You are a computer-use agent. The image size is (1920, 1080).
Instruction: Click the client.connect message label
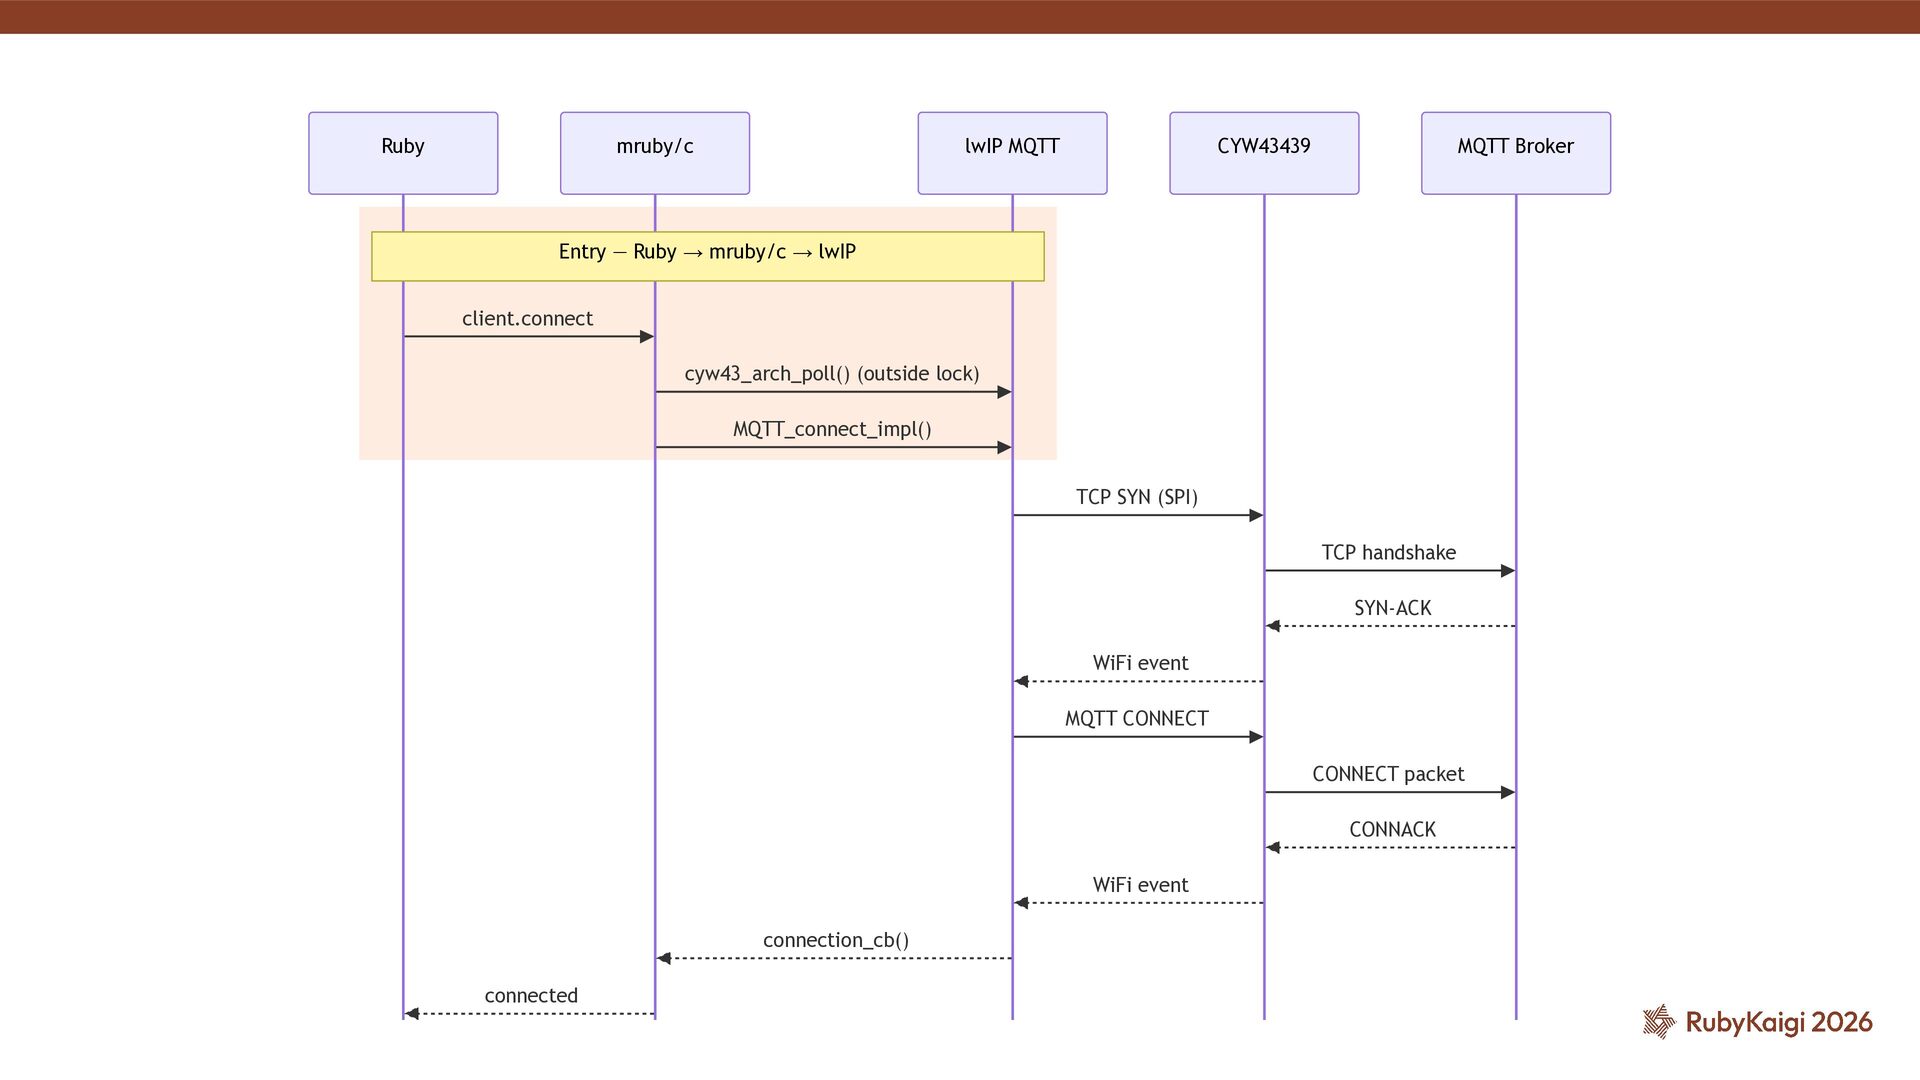527,319
